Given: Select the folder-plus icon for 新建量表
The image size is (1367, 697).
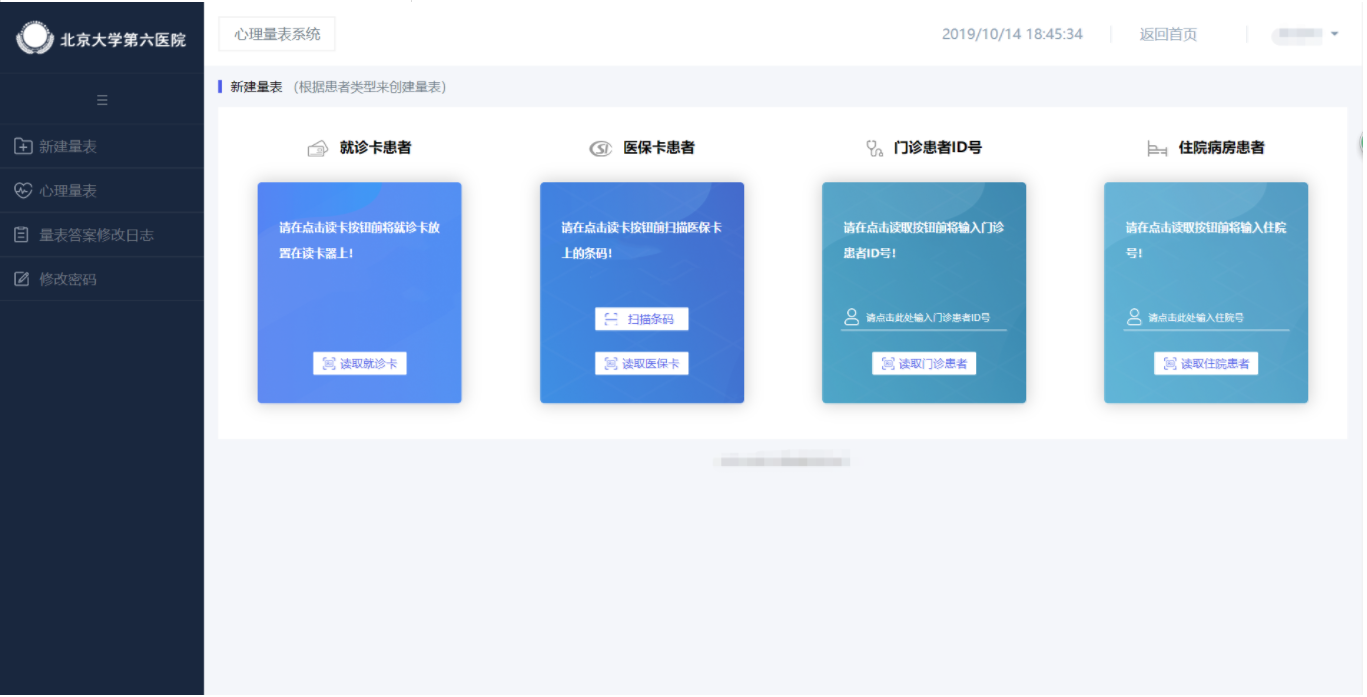Looking at the screenshot, I should coord(22,145).
